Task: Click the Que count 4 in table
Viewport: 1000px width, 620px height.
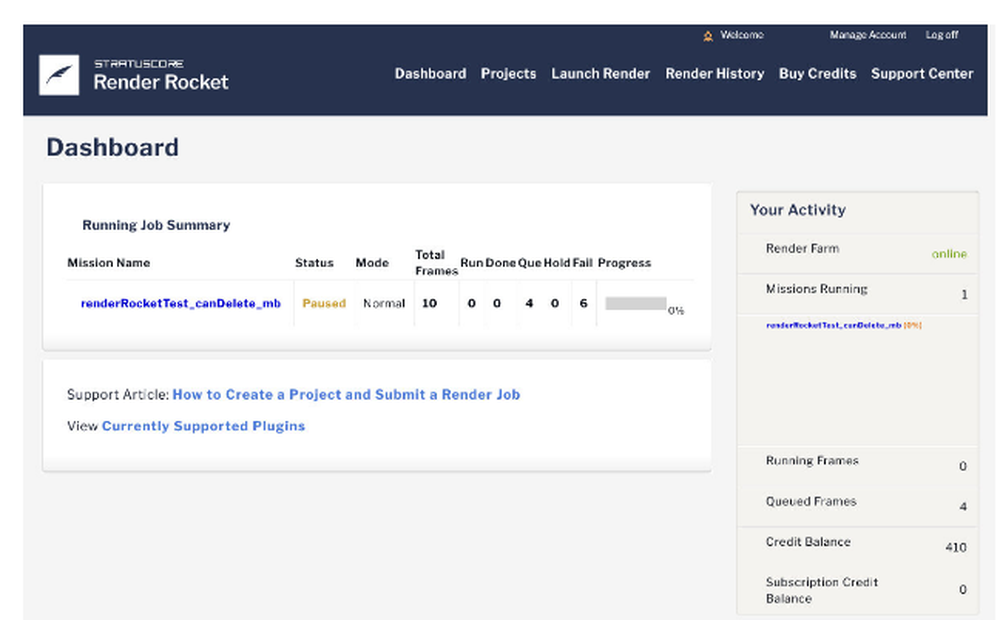Action: click(x=529, y=304)
